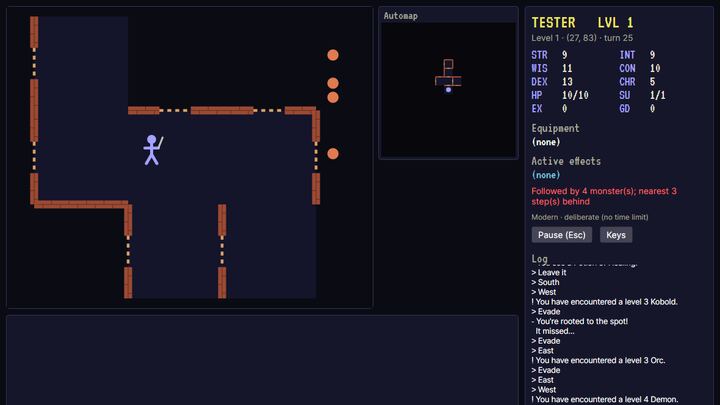Image resolution: width=720 pixels, height=405 pixels.
Task: Click the INT stat label
Action: pyautogui.click(x=627, y=55)
